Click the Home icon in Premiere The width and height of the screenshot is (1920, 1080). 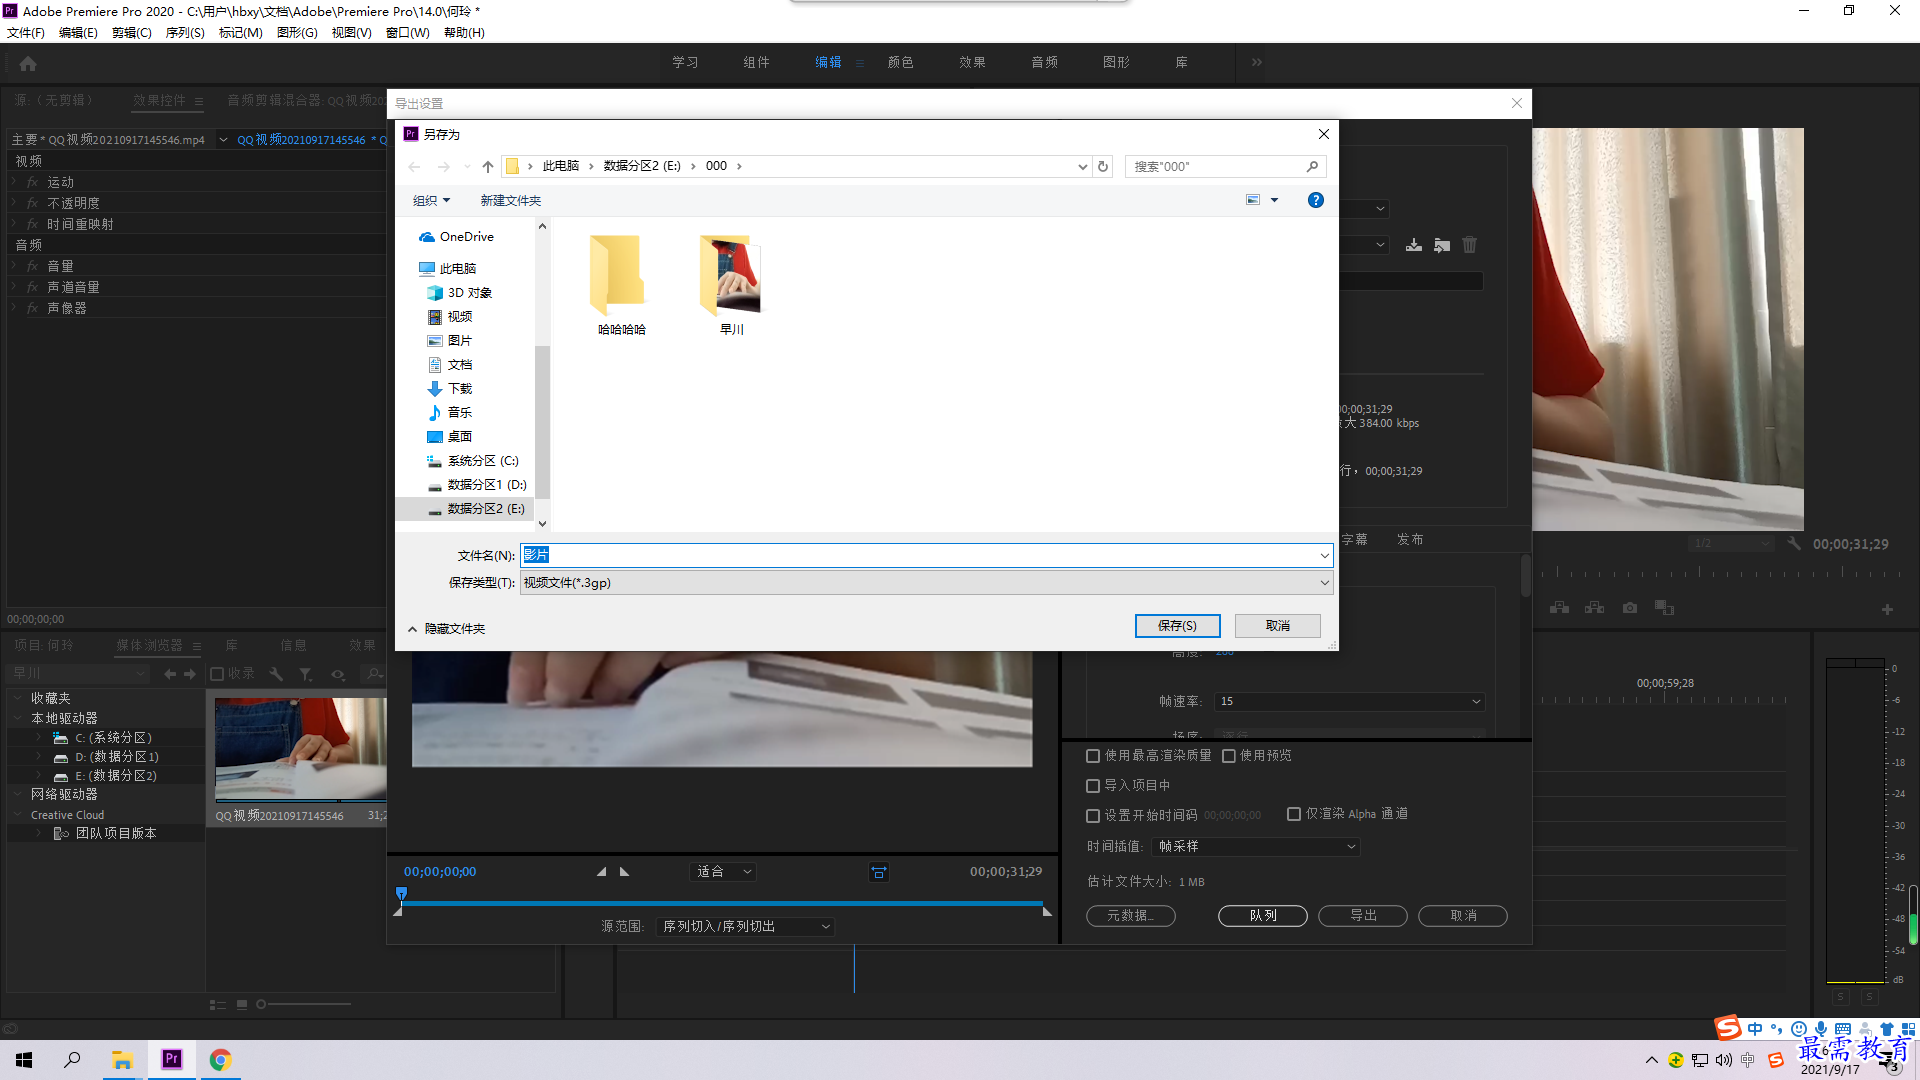pos(28,63)
